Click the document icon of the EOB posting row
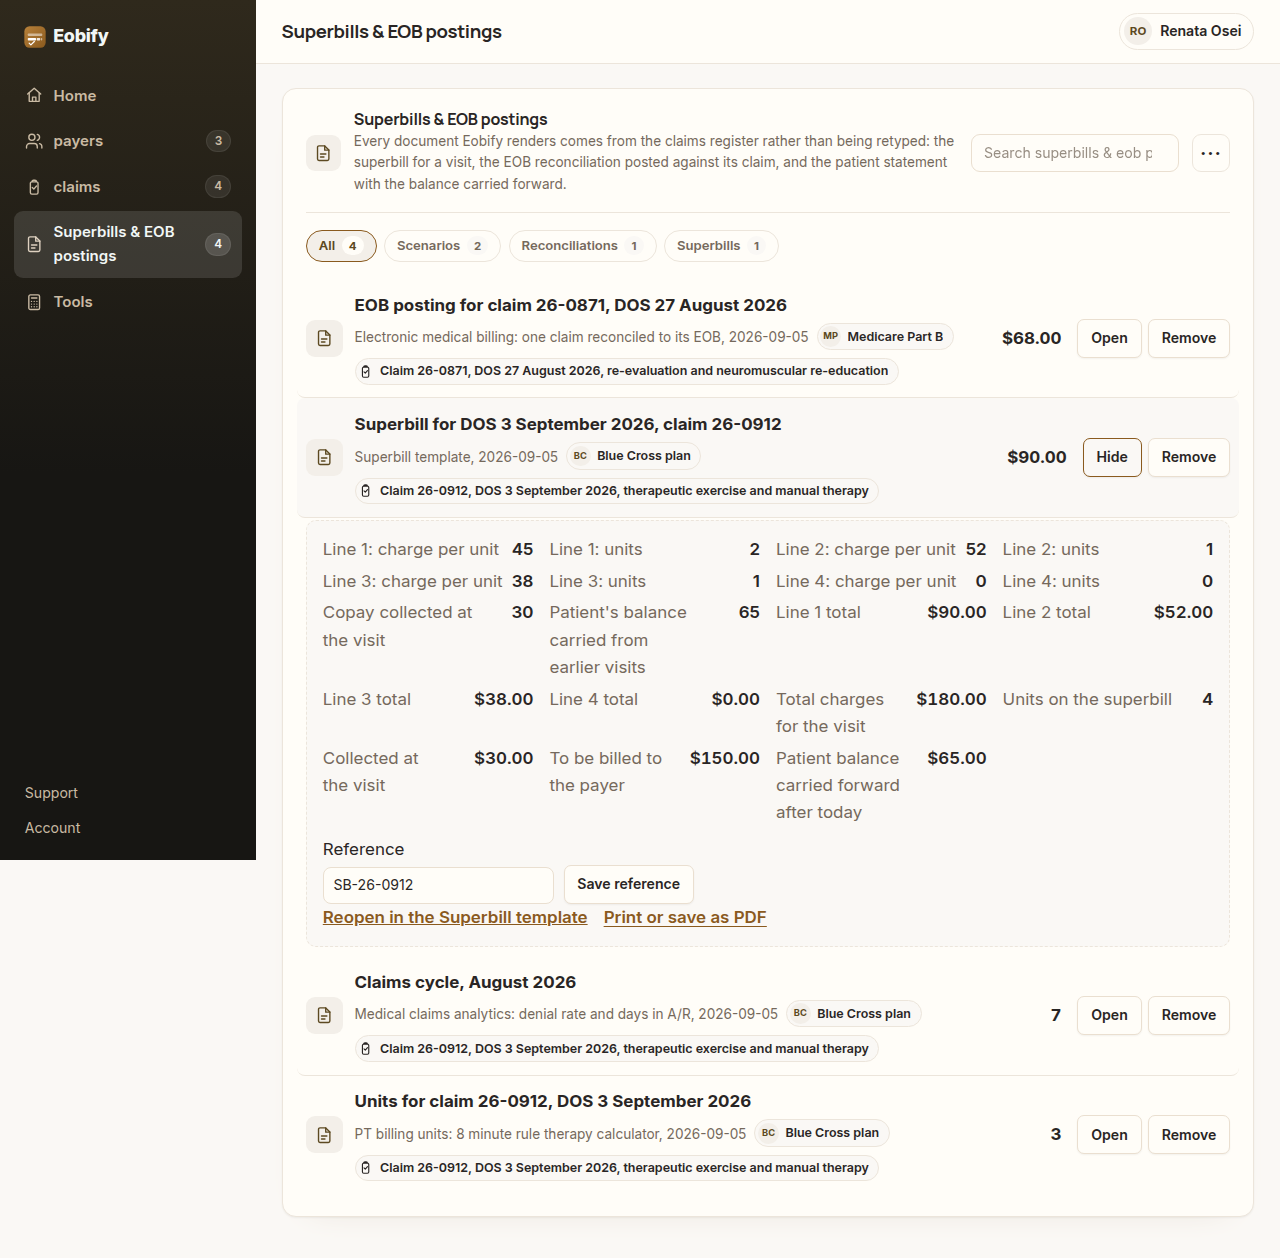1280x1258 pixels. click(324, 338)
